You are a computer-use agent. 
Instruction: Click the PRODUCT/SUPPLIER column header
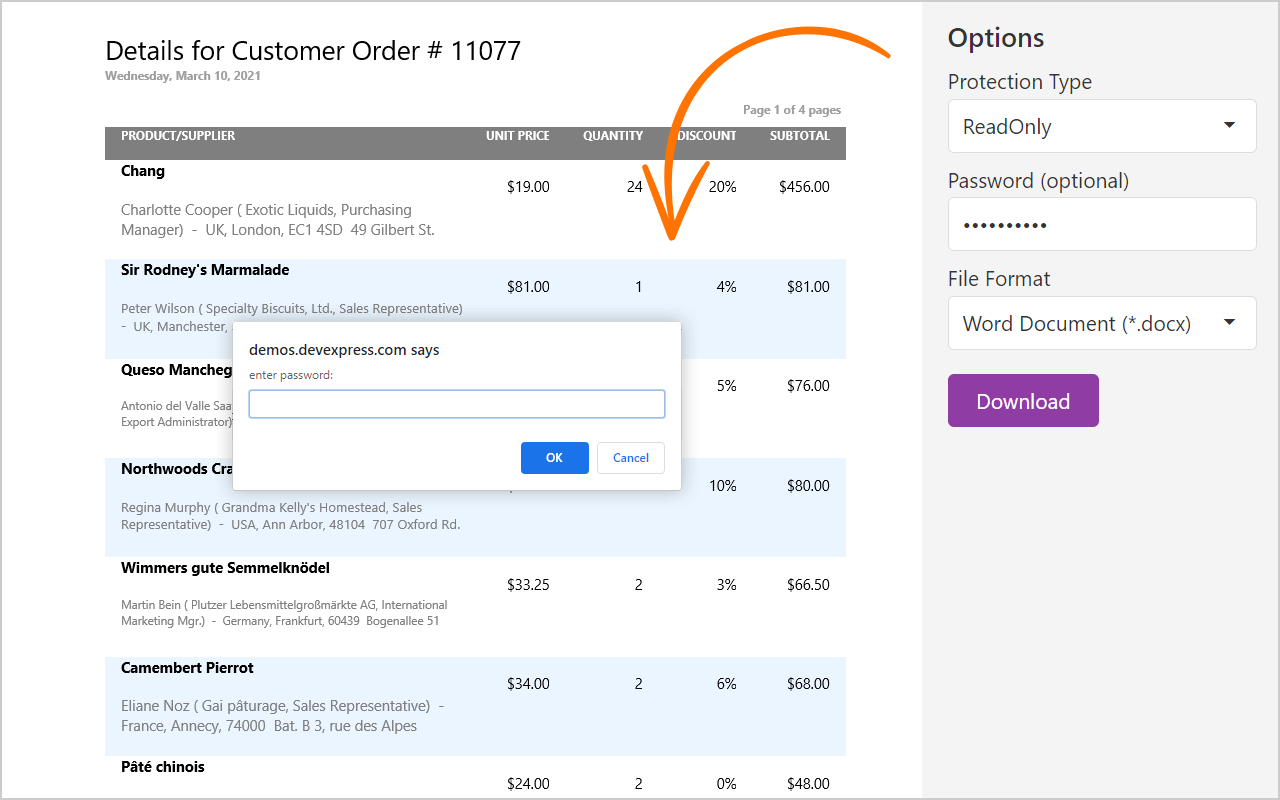tap(178, 136)
